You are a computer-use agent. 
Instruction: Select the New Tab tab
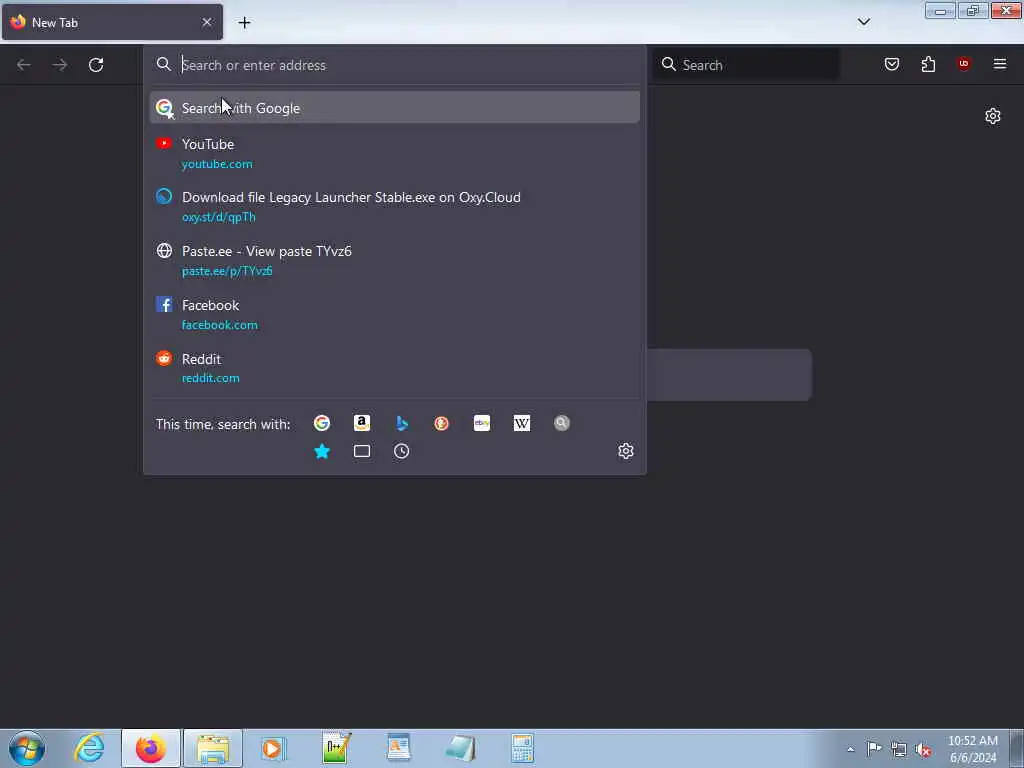[x=112, y=22]
